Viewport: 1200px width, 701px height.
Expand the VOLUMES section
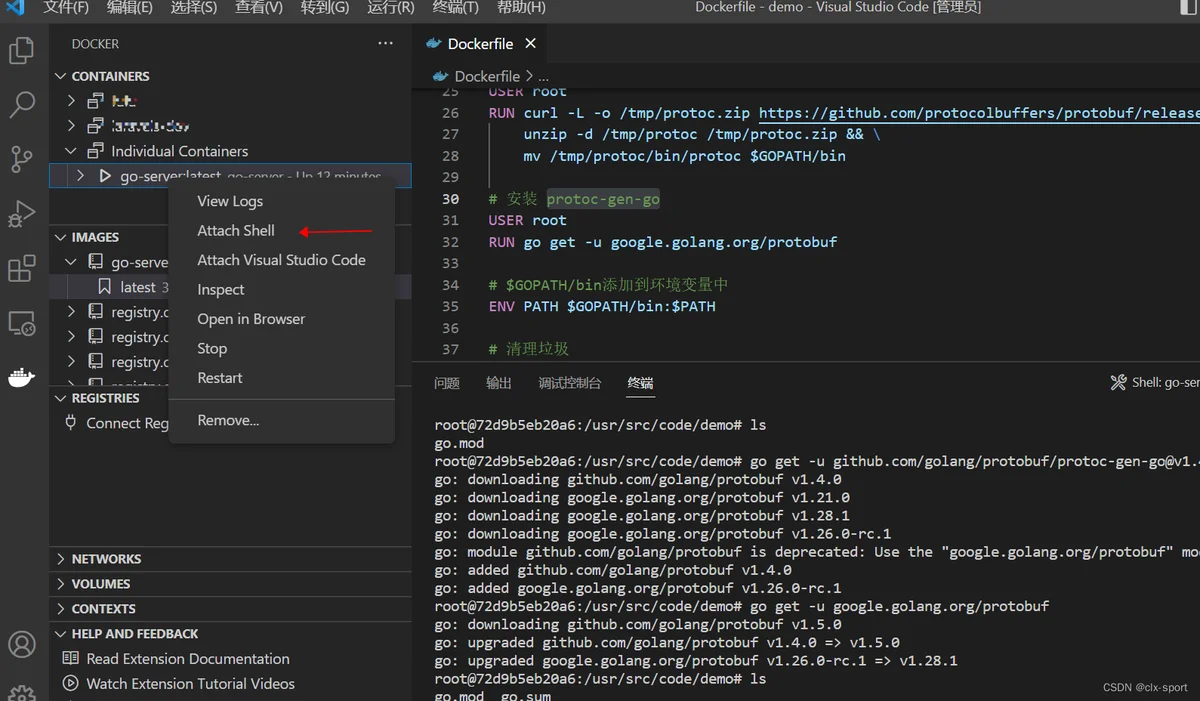61,584
